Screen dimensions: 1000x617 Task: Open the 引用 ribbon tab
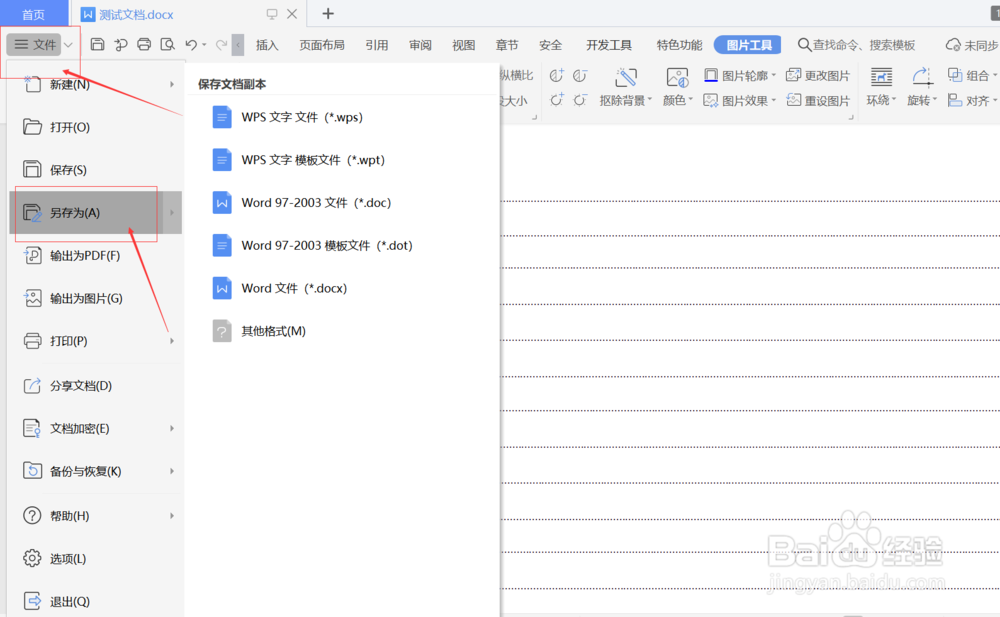pyautogui.click(x=377, y=45)
